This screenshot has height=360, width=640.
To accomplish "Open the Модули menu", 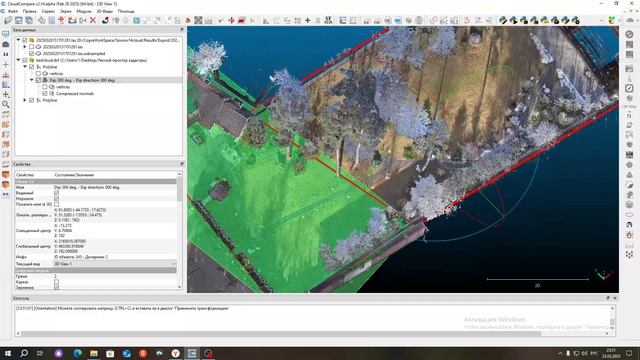I will (84, 11).
